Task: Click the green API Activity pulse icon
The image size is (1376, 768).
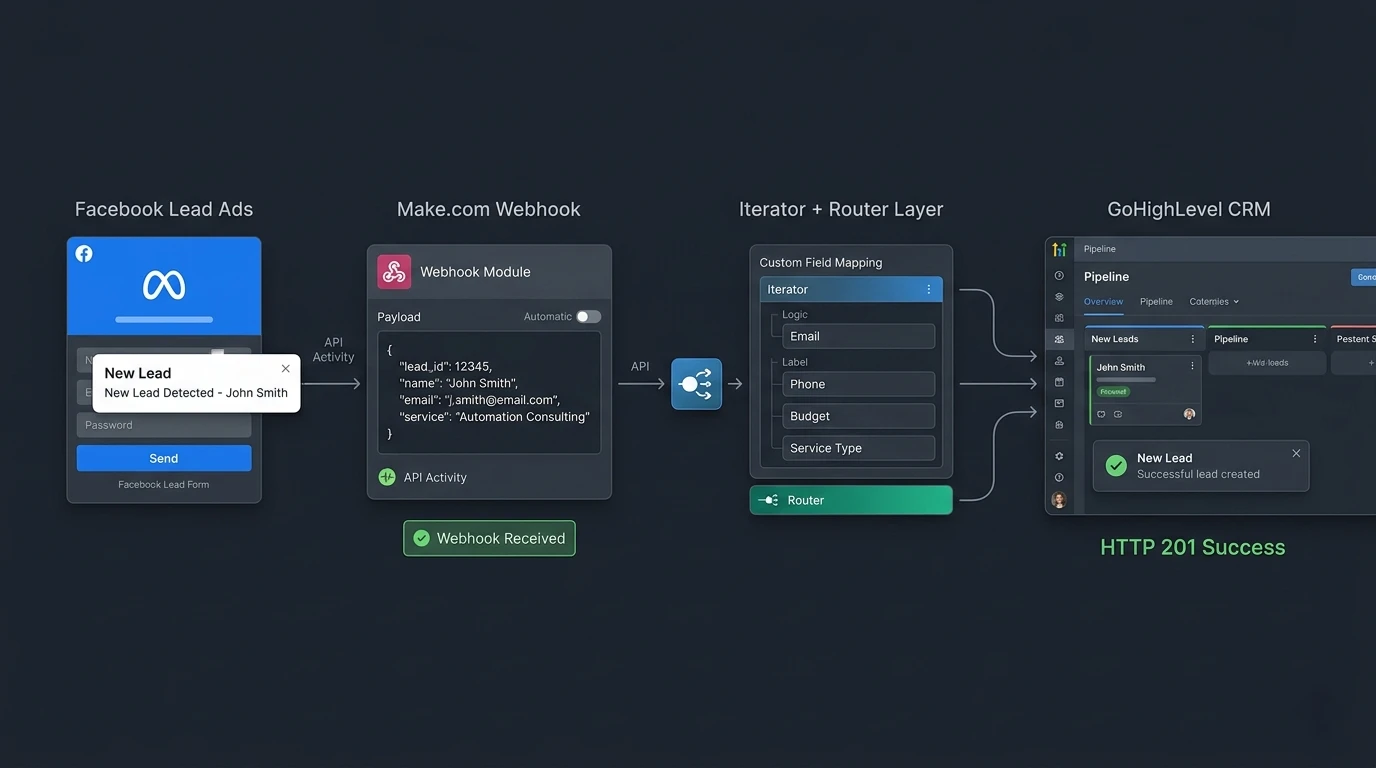Action: pos(387,477)
